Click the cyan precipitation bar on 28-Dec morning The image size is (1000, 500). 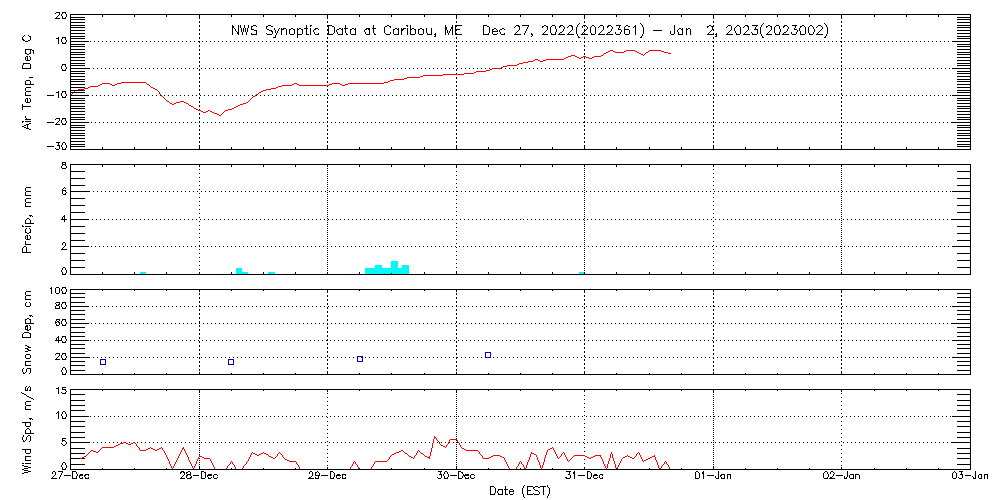[239, 271]
